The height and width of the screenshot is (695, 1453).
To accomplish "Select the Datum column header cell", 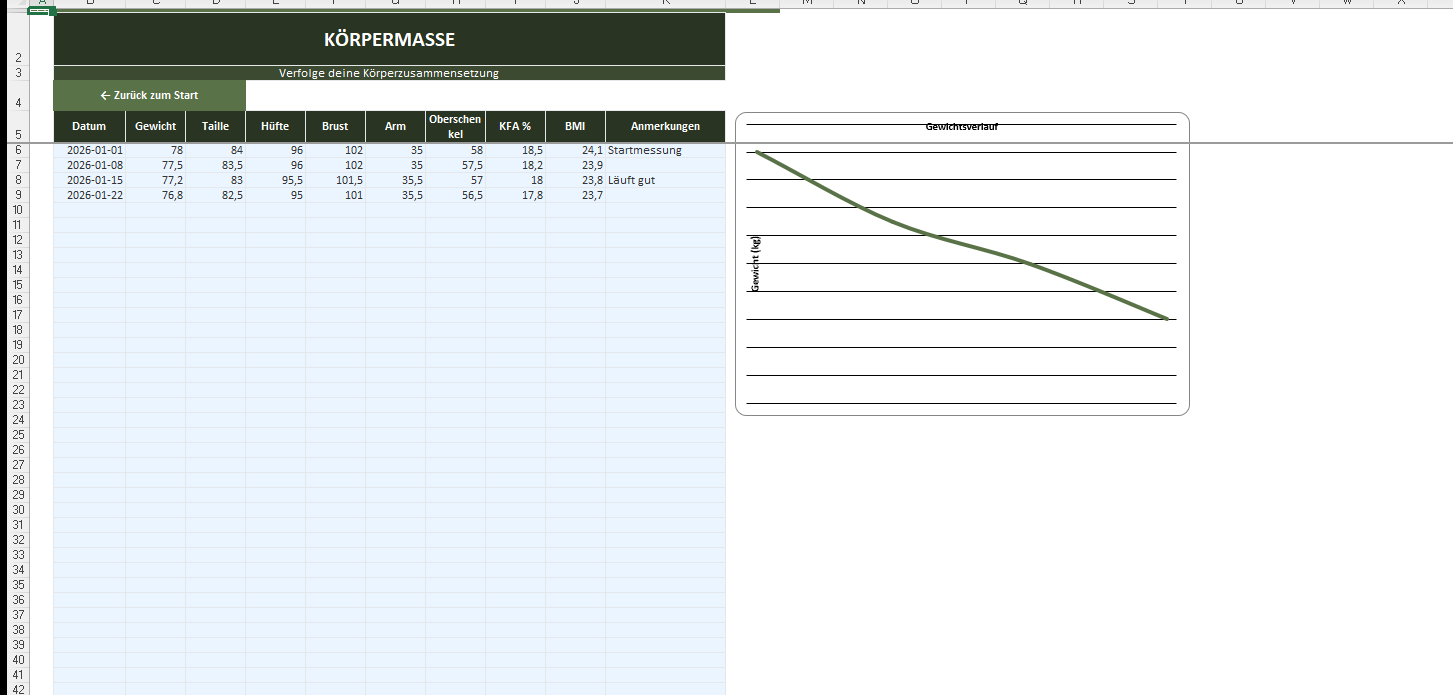I will pyautogui.click(x=89, y=127).
